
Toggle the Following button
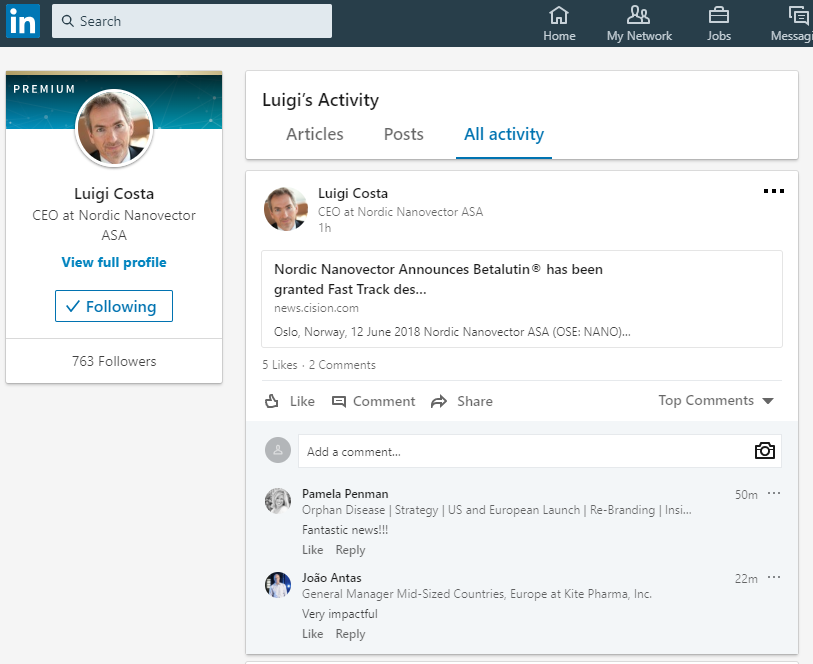[x=114, y=306]
